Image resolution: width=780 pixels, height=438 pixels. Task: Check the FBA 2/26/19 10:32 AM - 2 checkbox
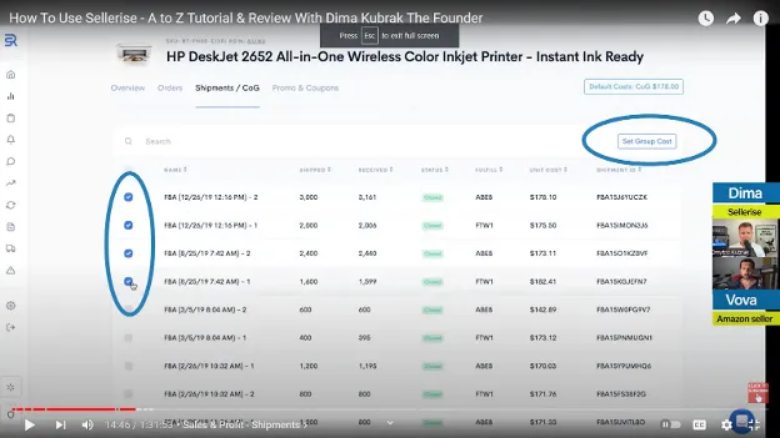point(128,394)
